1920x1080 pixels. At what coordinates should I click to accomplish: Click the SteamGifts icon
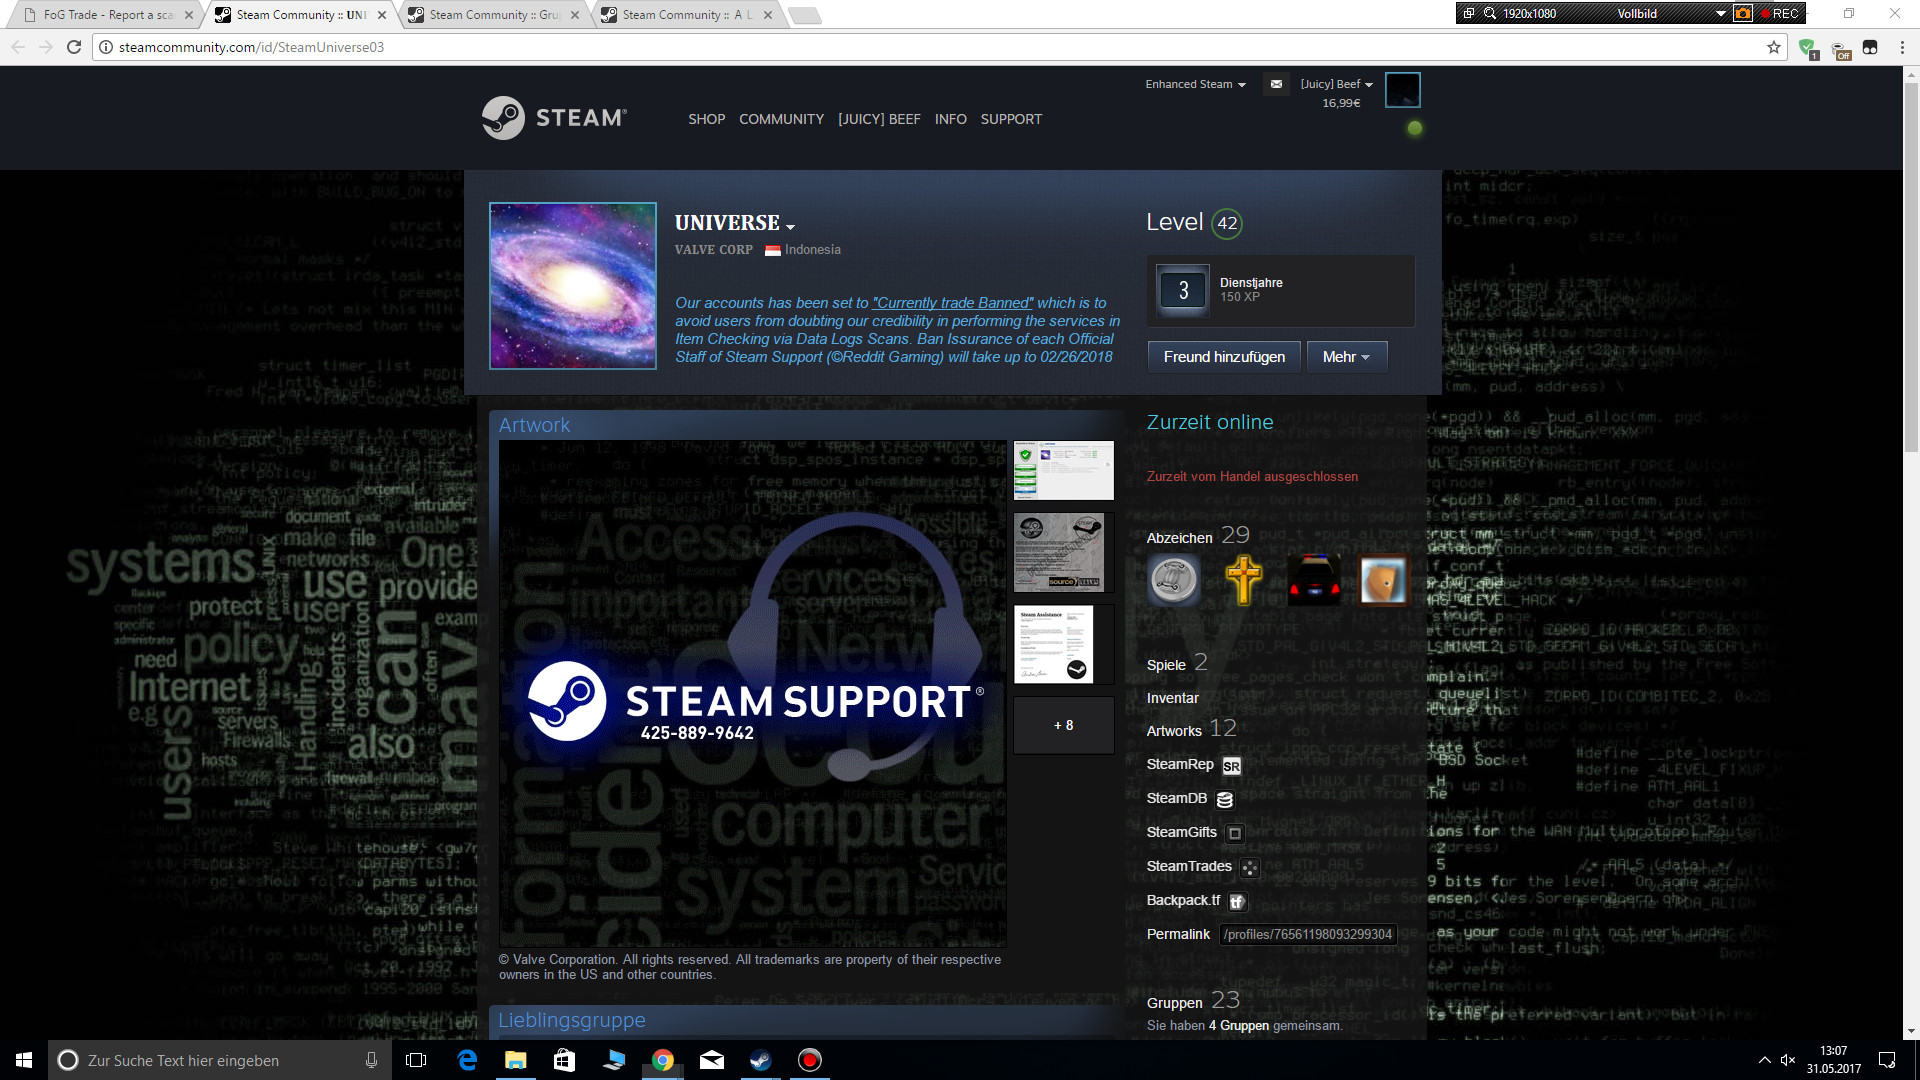[1235, 833]
